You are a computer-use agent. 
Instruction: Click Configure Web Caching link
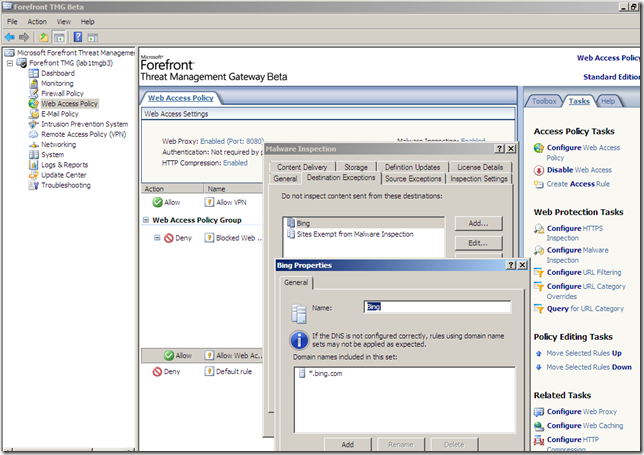[585, 426]
